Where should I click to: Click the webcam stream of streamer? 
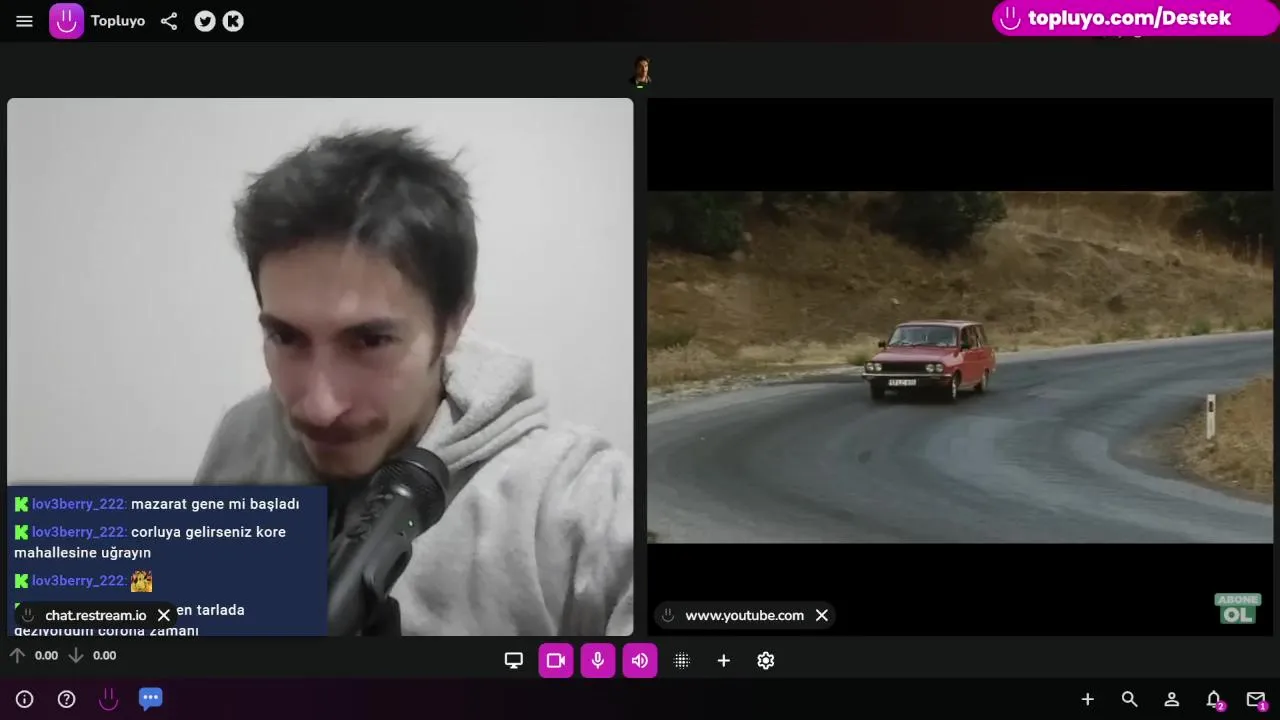click(320, 367)
